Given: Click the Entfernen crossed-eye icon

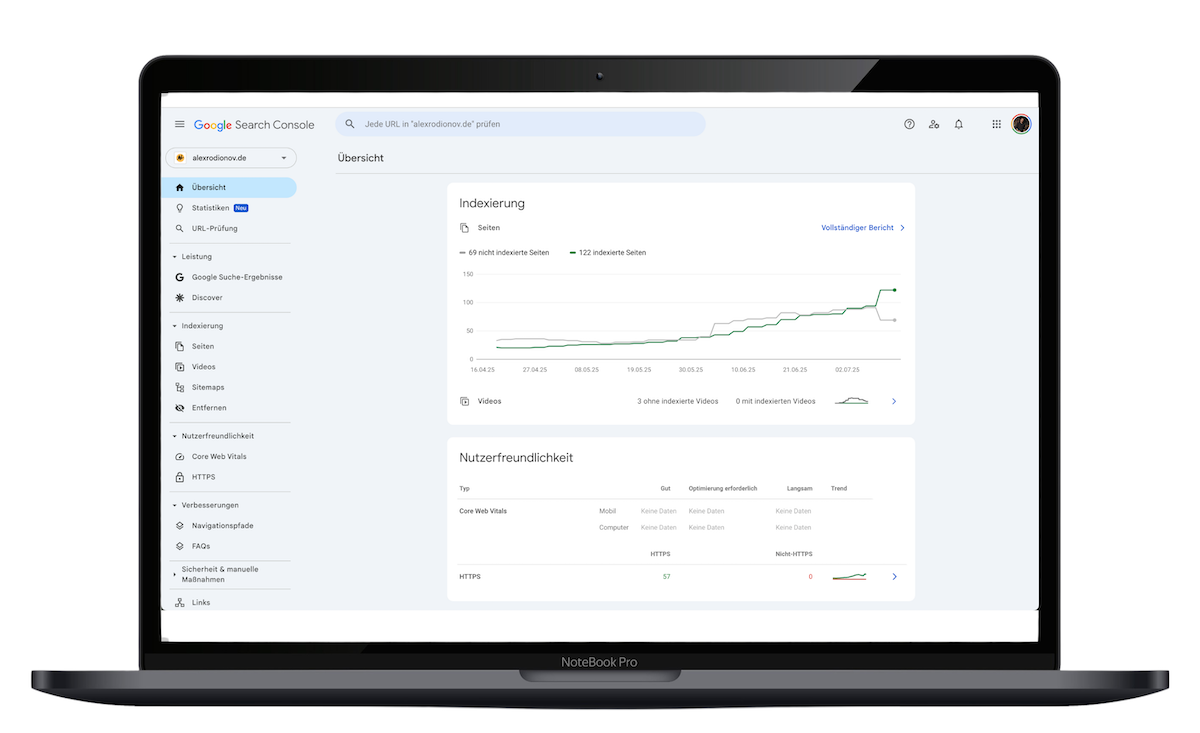Looking at the screenshot, I should click(180, 408).
